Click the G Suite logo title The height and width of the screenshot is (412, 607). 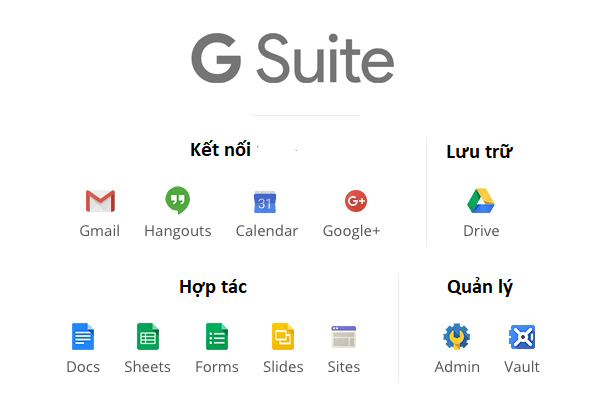tap(293, 58)
